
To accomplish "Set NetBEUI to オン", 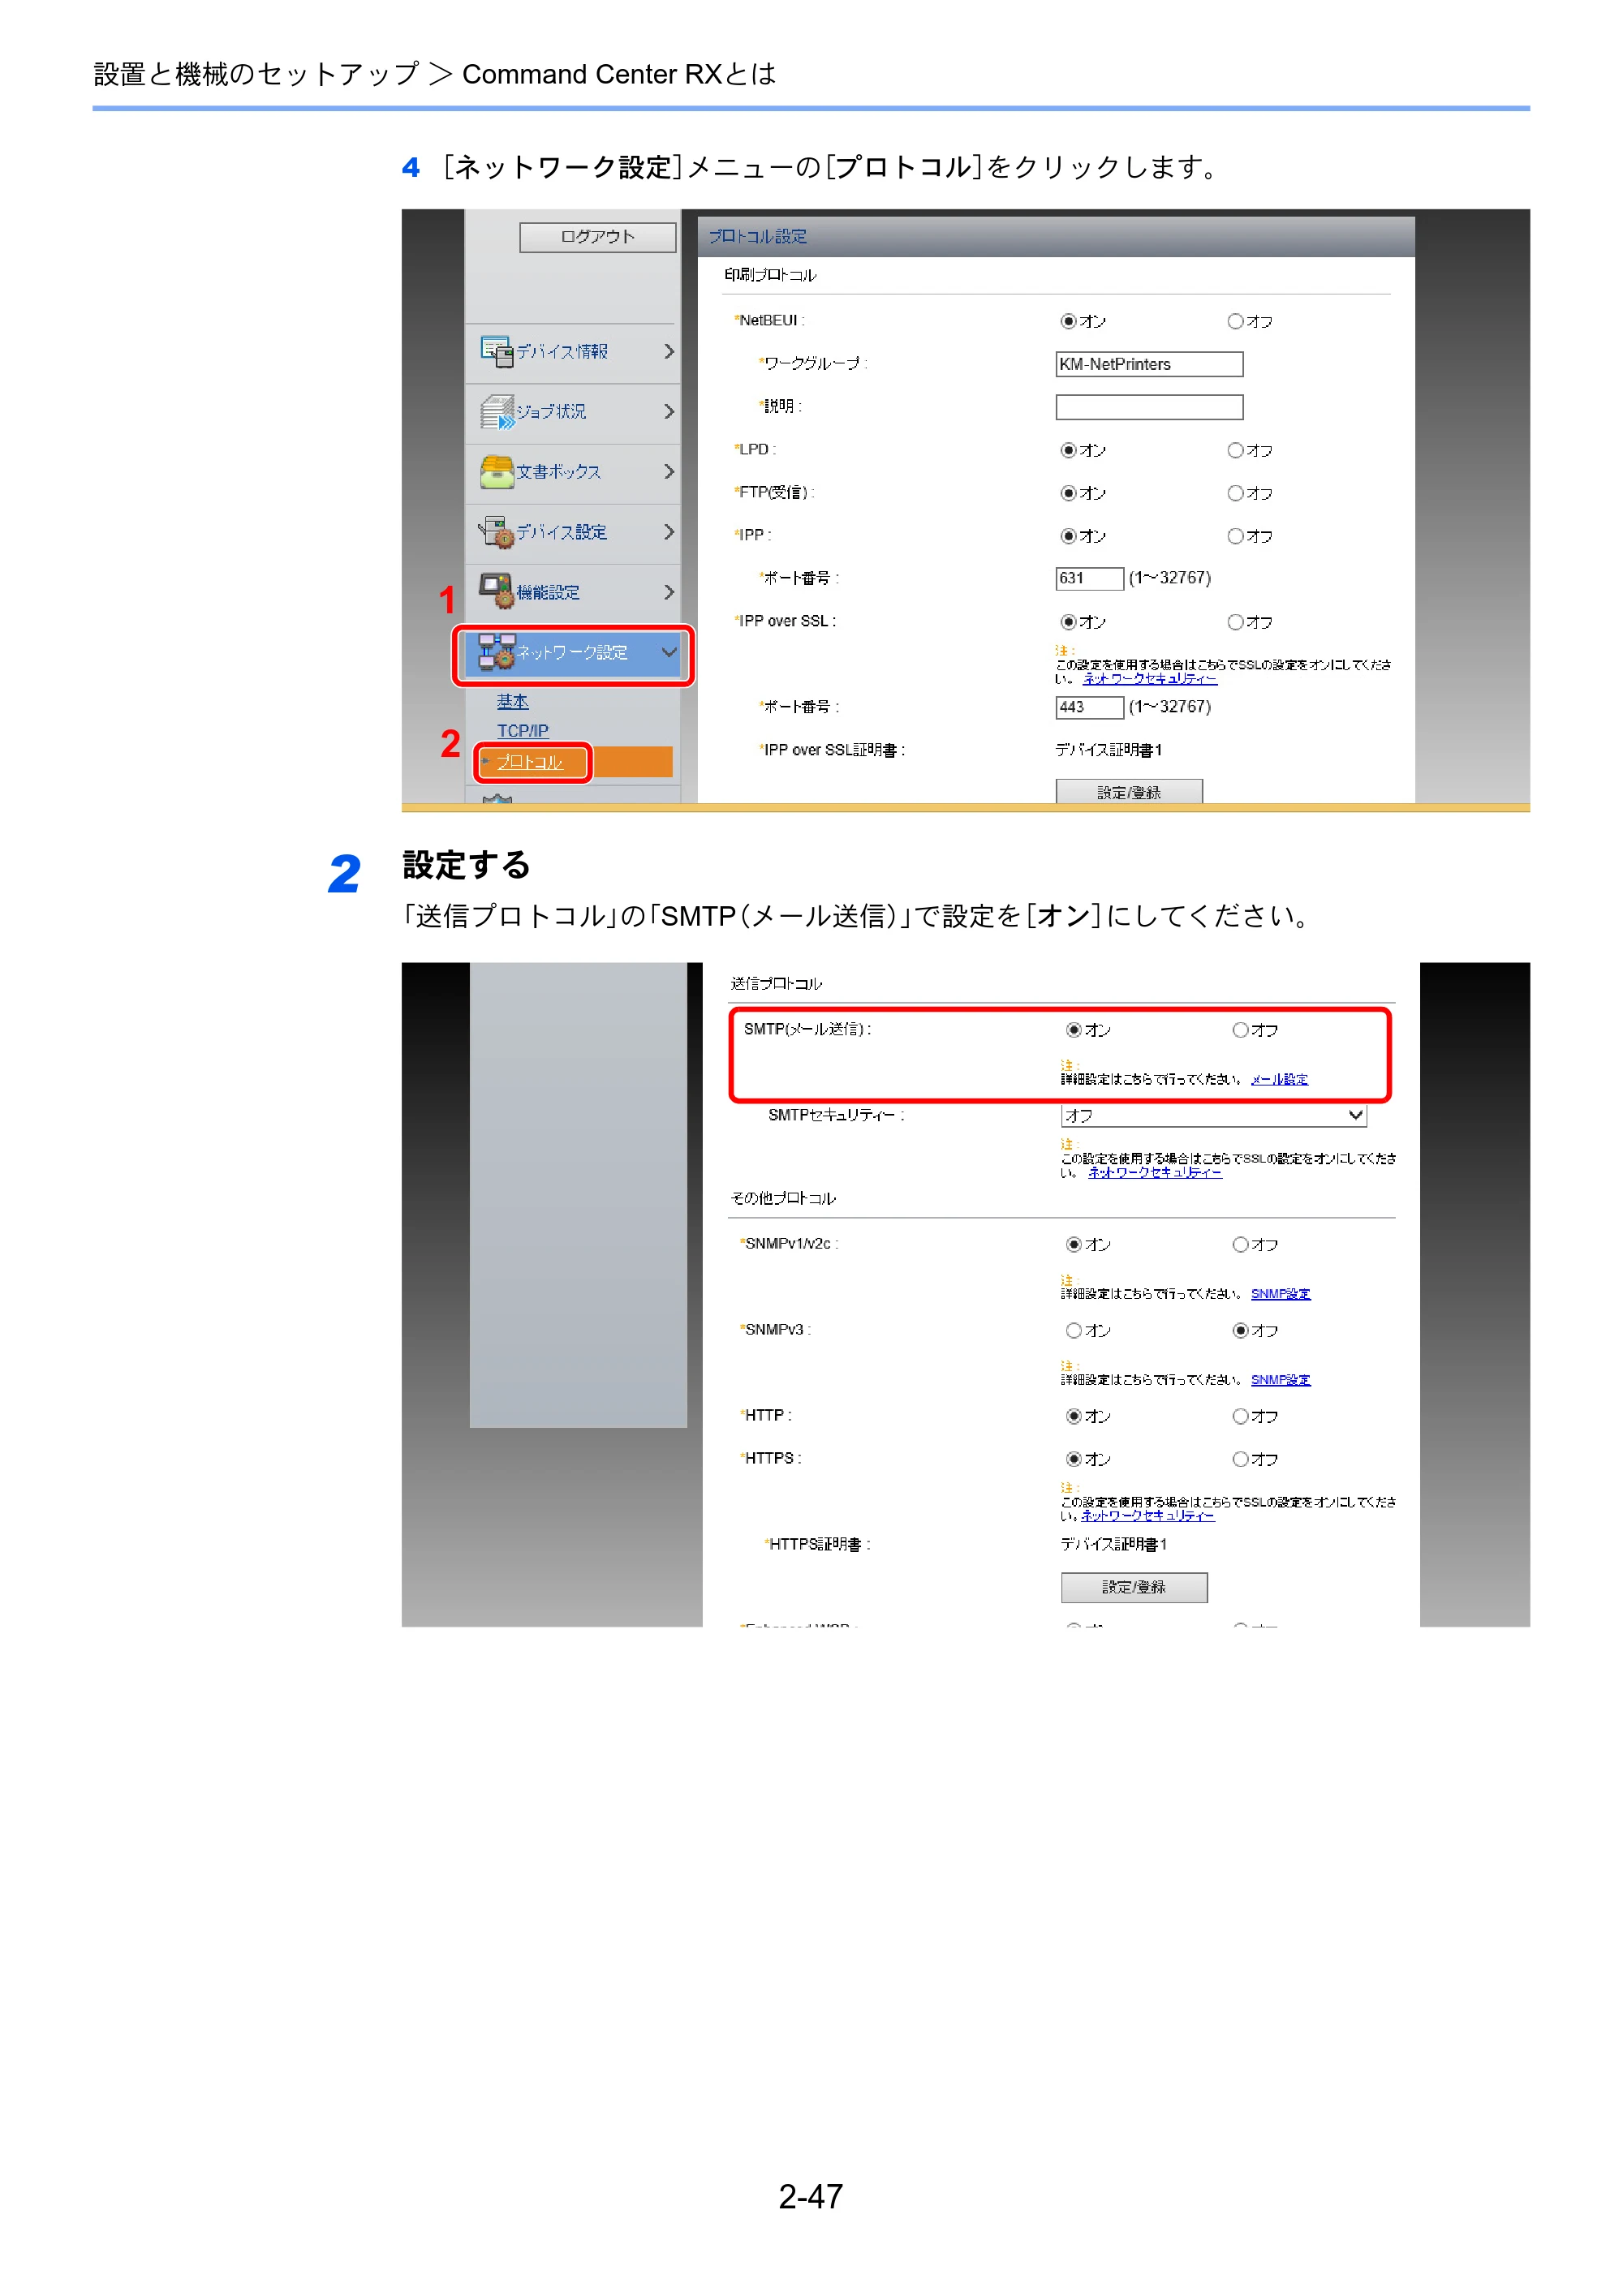I will click(x=1068, y=321).
